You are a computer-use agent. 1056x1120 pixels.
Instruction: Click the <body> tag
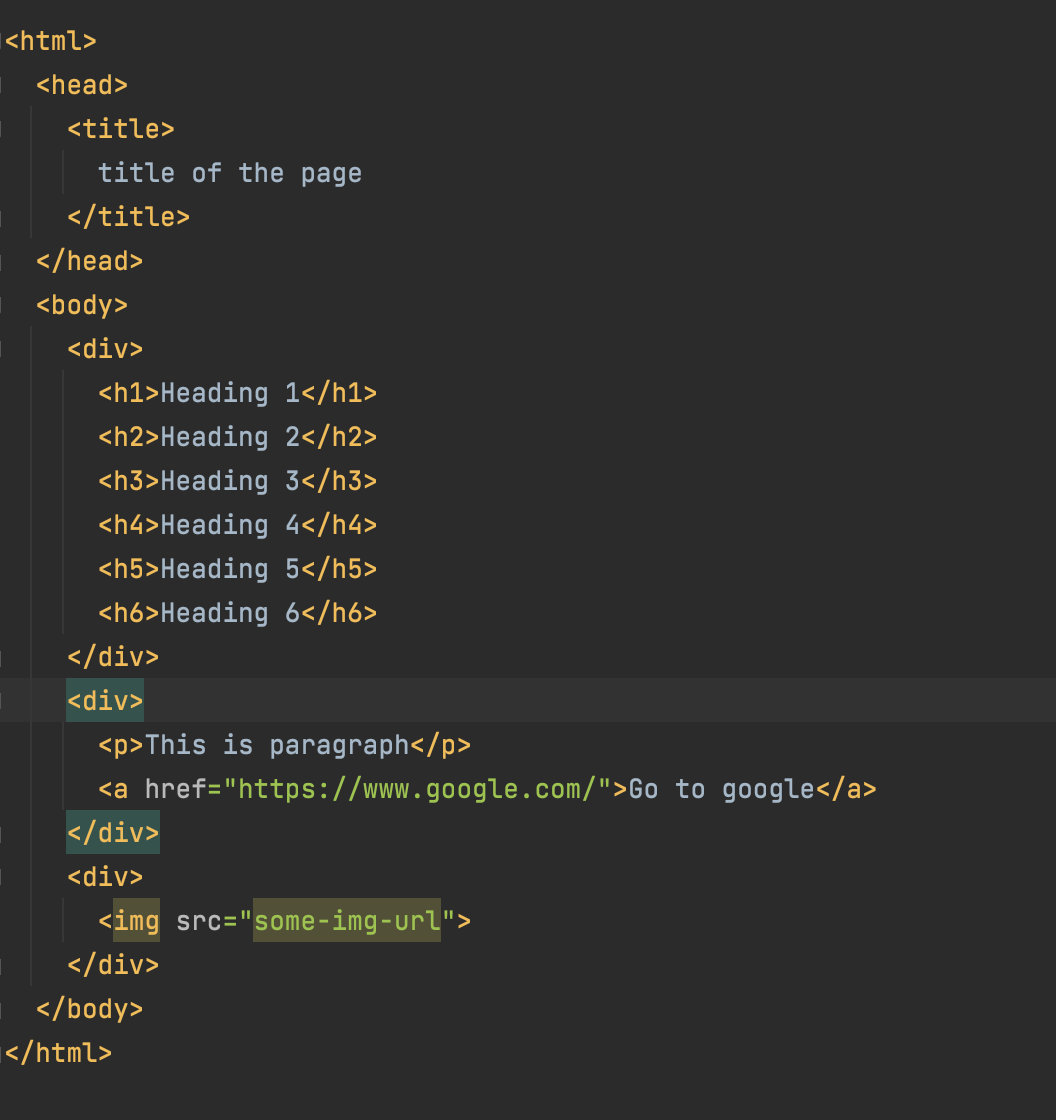tap(81, 305)
